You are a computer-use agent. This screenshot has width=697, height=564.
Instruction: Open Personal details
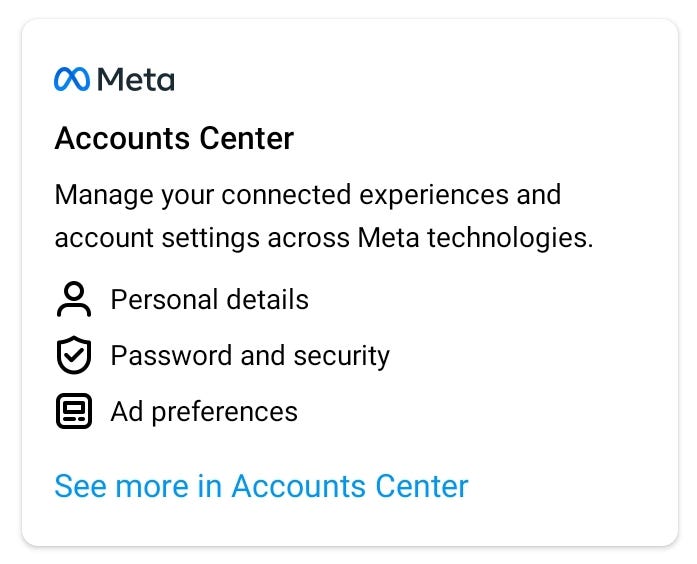pos(209,299)
